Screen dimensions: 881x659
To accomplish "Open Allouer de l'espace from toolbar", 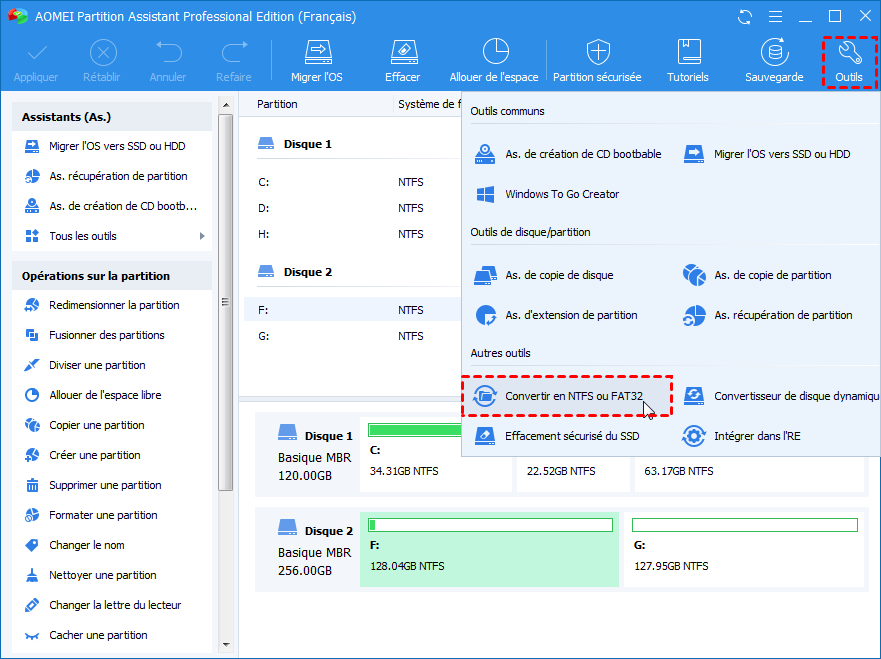I will tap(494, 61).
